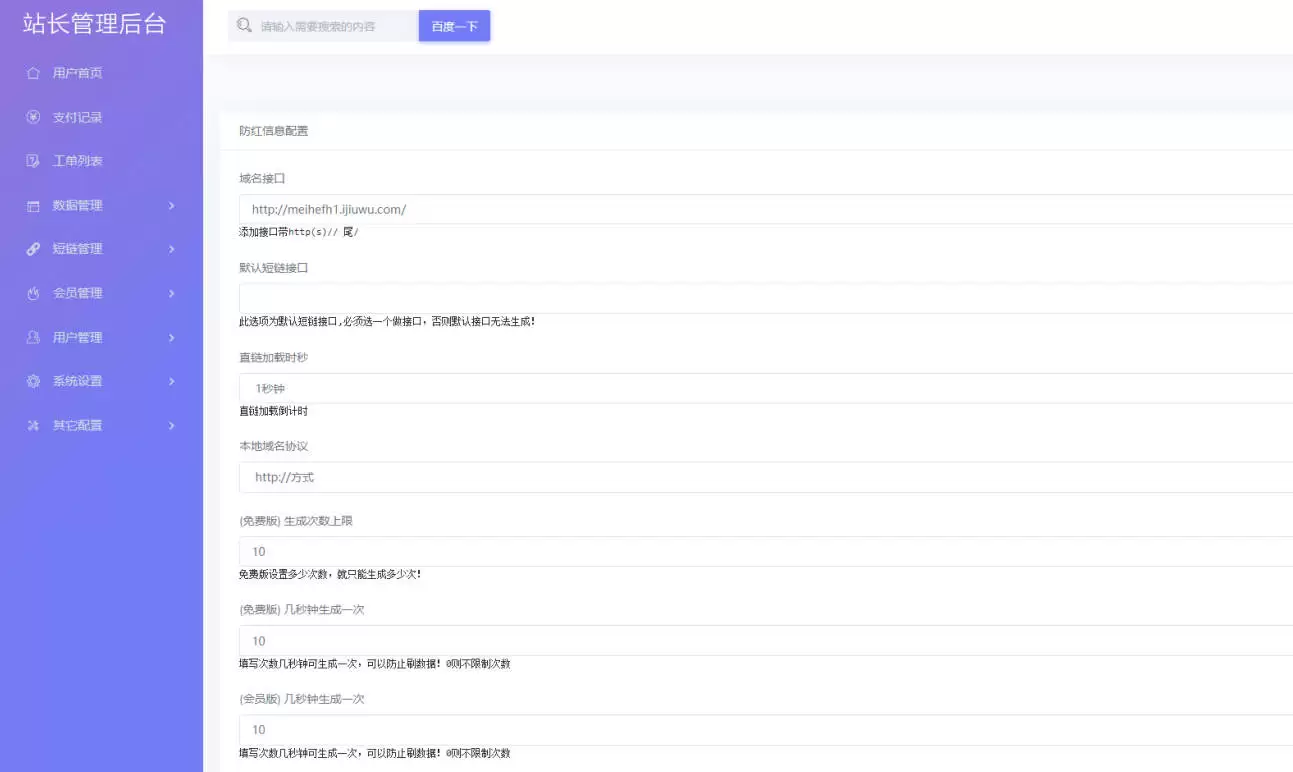Click the 站长管理后台 title link
This screenshot has width=1293, height=772.
(x=94, y=25)
